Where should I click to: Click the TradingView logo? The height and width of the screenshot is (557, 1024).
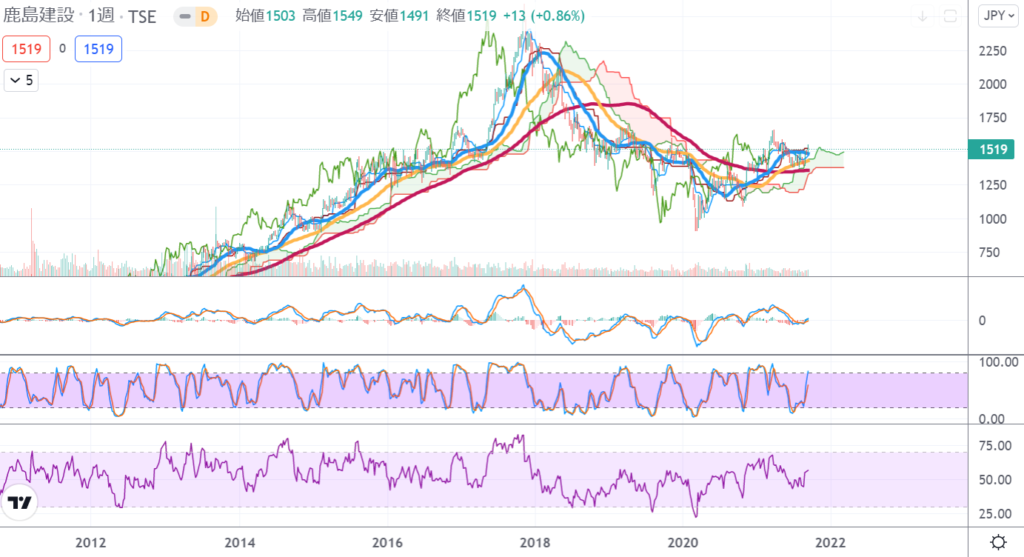pos(20,502)
